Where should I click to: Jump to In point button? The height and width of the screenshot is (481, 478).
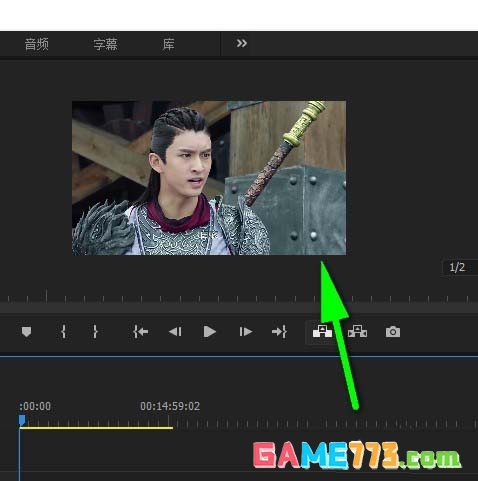(141, 332)
